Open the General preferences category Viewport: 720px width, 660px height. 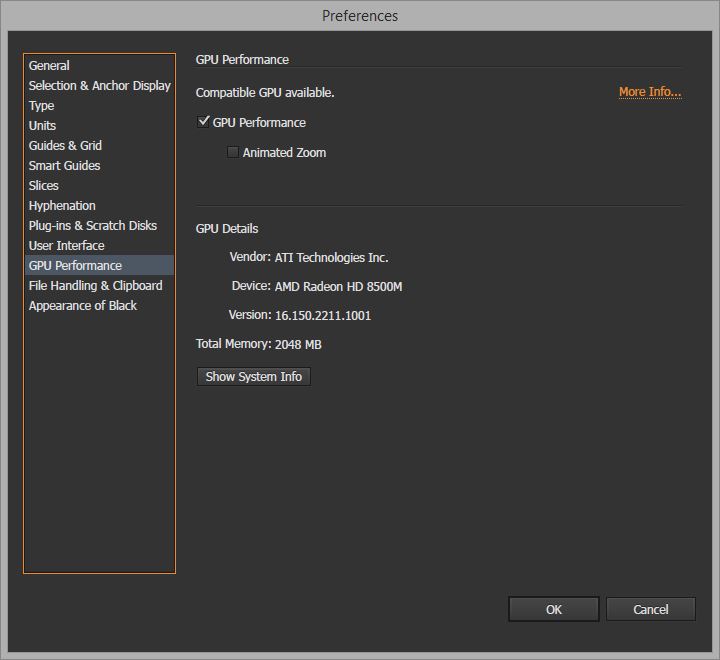click(99, 66)
